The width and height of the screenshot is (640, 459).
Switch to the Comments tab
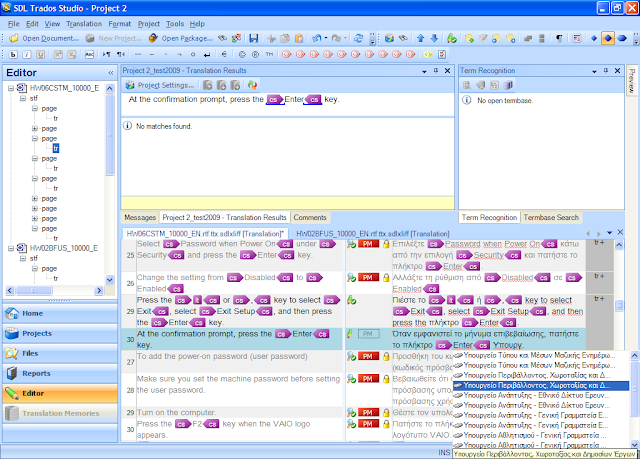click(x=310, y=217)
